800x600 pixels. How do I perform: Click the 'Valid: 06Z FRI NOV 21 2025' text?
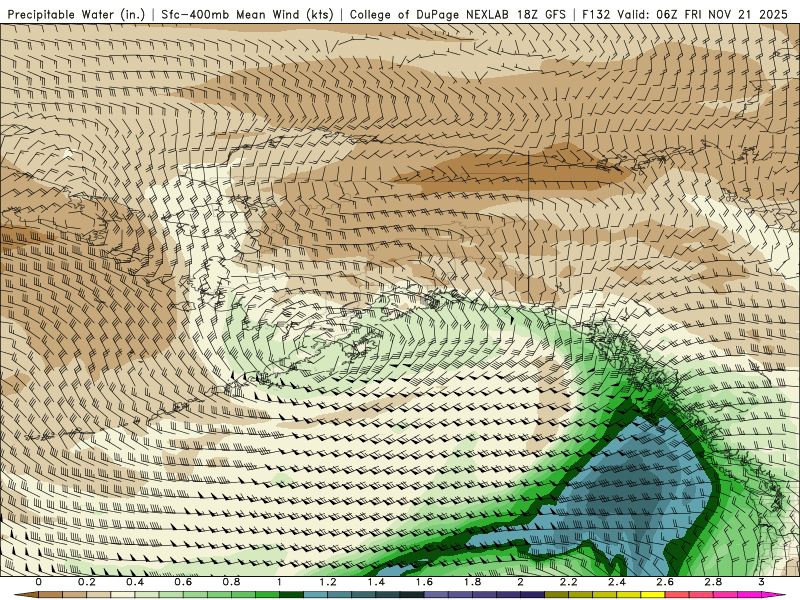(x=702, y=15)
